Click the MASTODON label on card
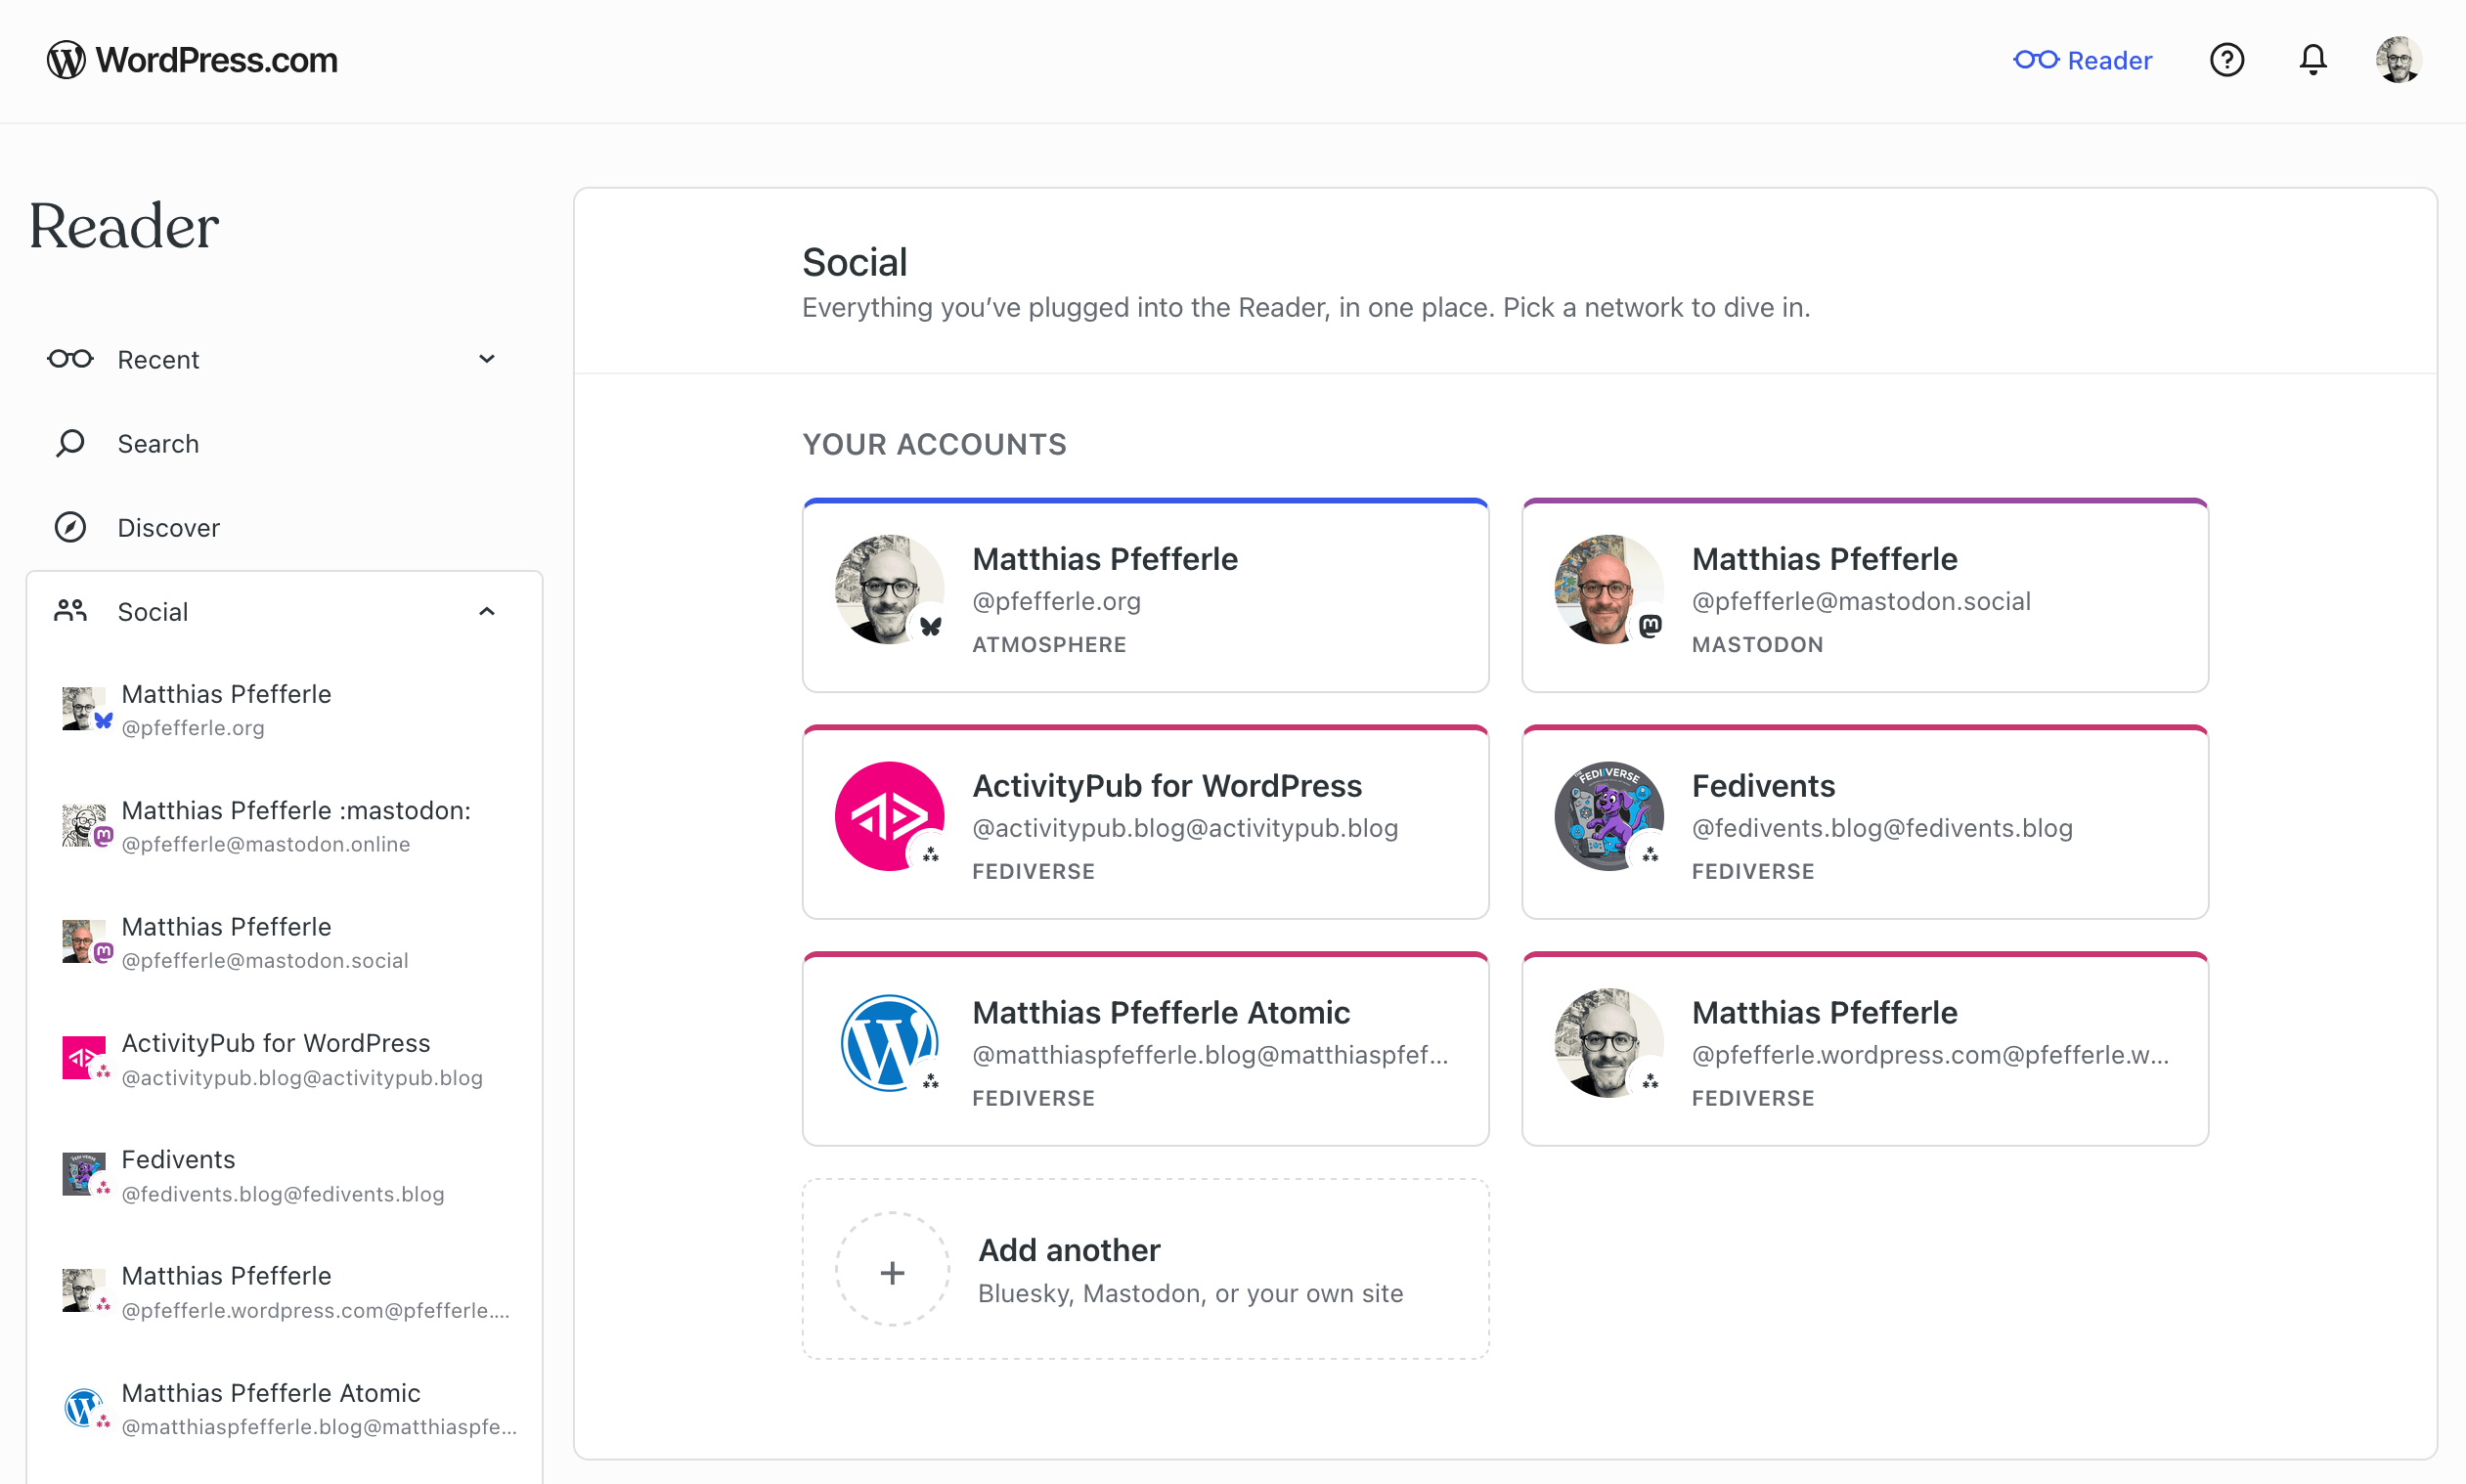This screenshot has height=1484, width=2466. (1757, 644)
